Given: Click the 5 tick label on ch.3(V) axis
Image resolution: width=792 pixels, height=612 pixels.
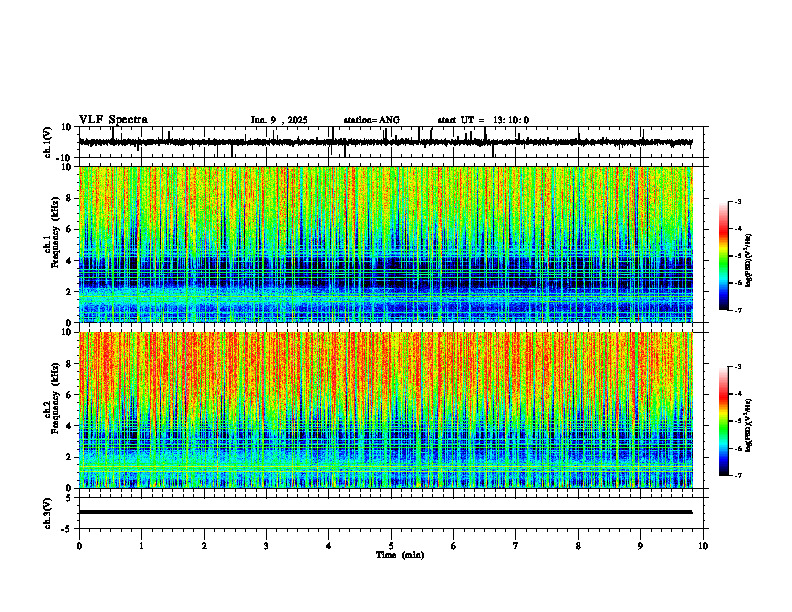Looking at the screenshot, I should [x=69, y=498].
